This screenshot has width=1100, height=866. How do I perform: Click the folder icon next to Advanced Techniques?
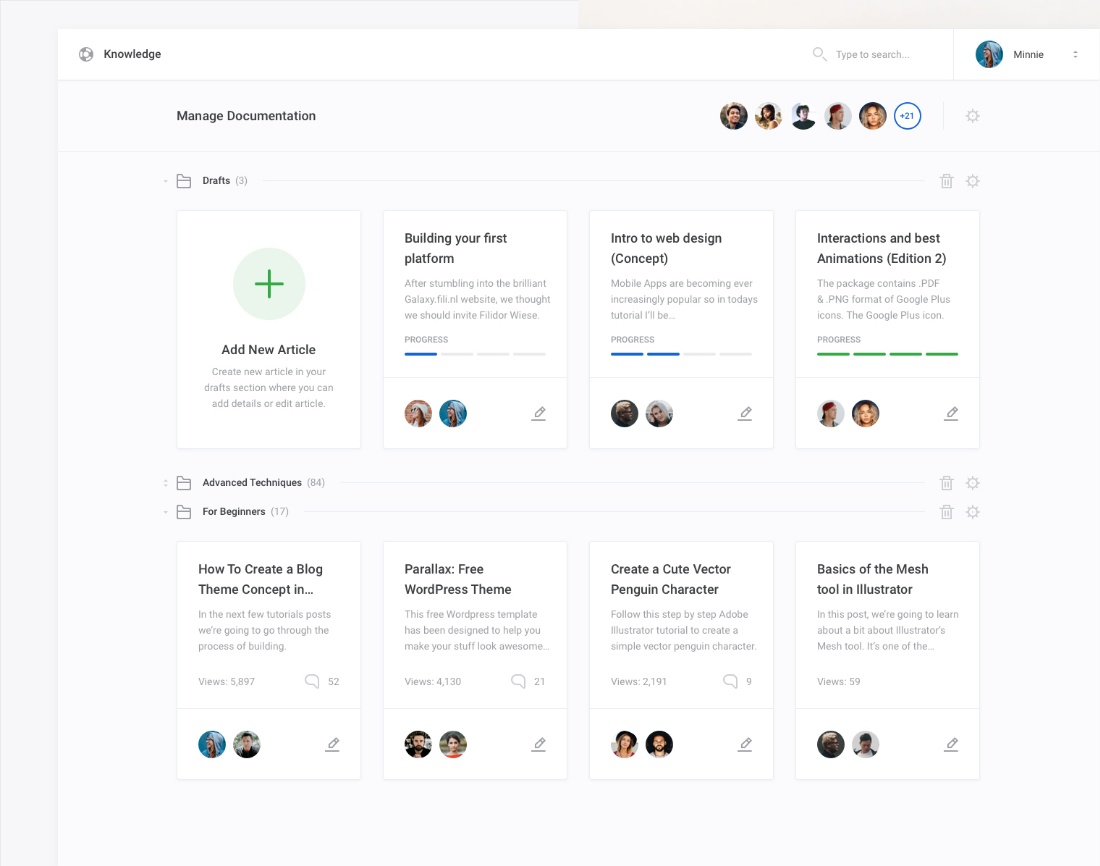[184, 482]
